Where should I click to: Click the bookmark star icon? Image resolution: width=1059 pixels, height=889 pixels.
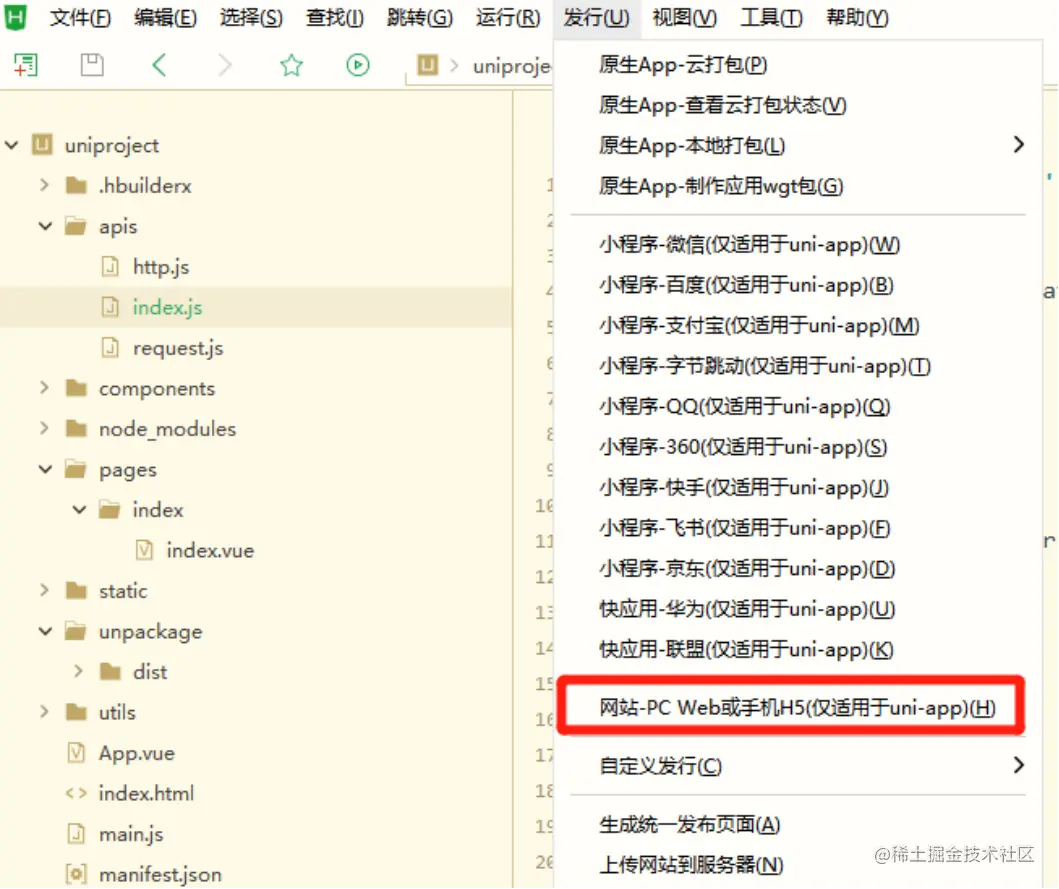click(292, 65)
